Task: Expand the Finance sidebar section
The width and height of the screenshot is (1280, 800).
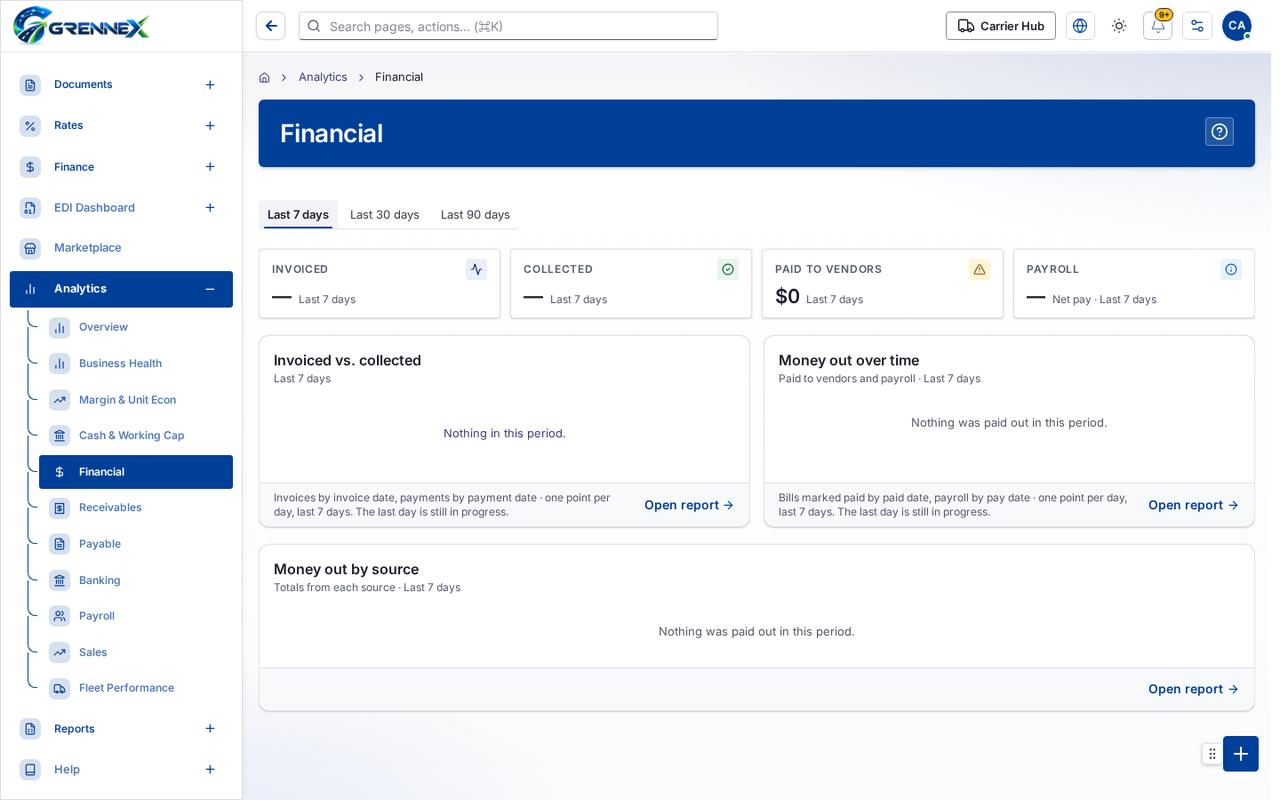Action: 210,167
